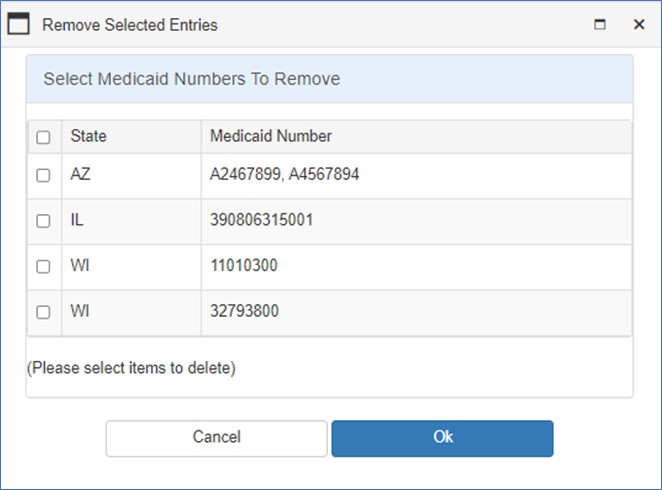This screenshot has height=490, width=662.
Task: Click the Cancel button
Action: (217, 438)
